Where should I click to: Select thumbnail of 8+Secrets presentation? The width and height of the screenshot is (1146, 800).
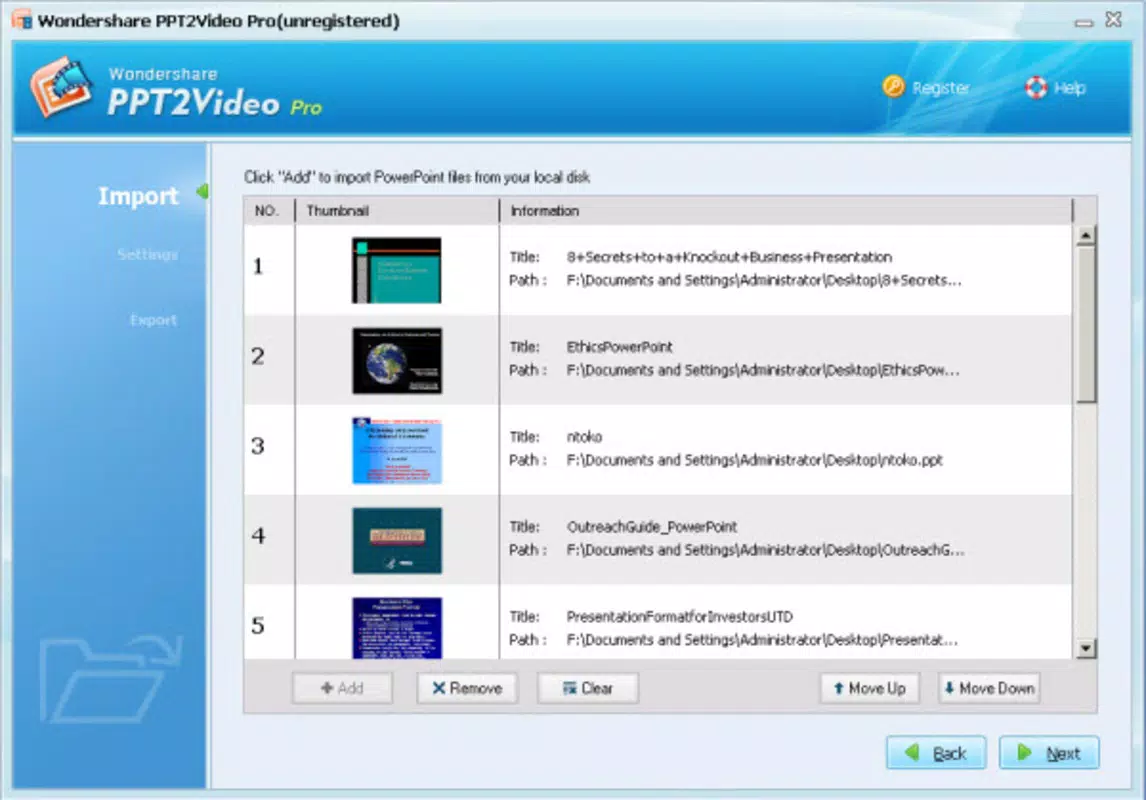(397, 270)
